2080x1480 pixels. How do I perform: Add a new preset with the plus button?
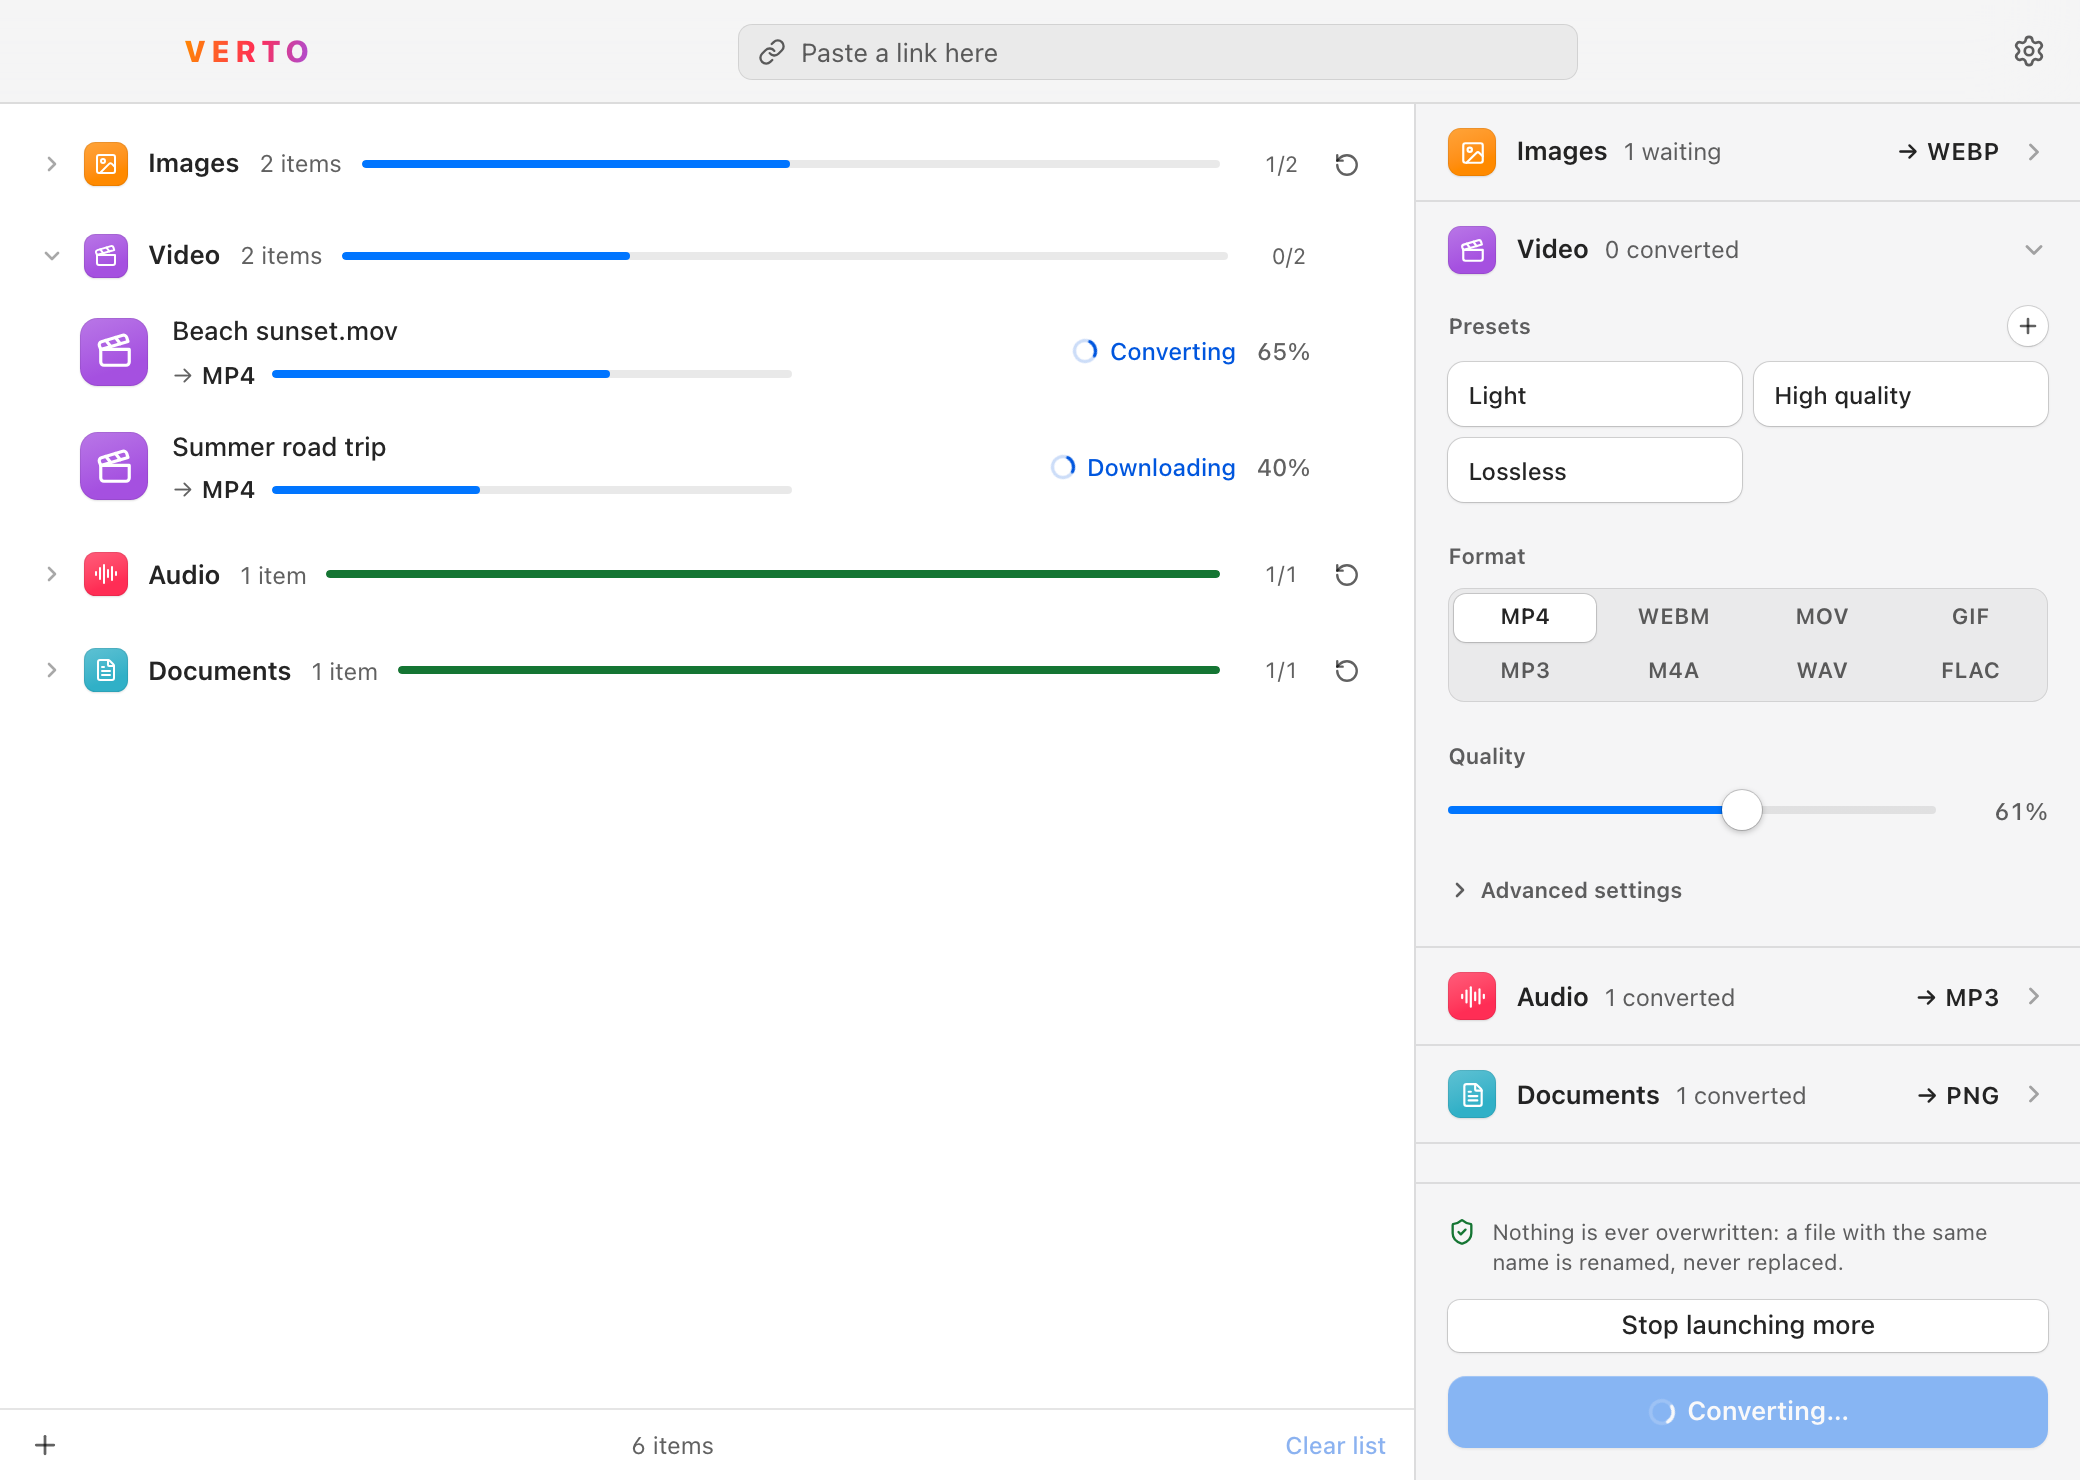[2028, 326]
